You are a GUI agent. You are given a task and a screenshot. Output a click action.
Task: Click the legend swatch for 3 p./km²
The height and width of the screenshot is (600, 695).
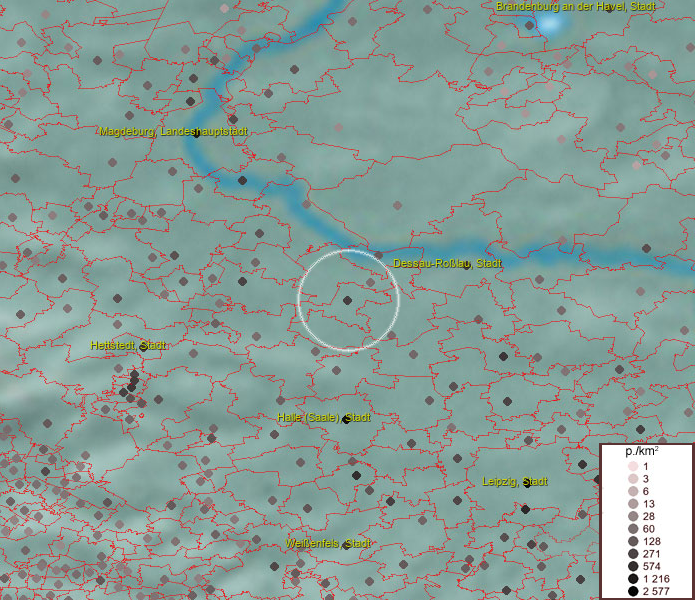pyautogui.click(x=633, y=479)
